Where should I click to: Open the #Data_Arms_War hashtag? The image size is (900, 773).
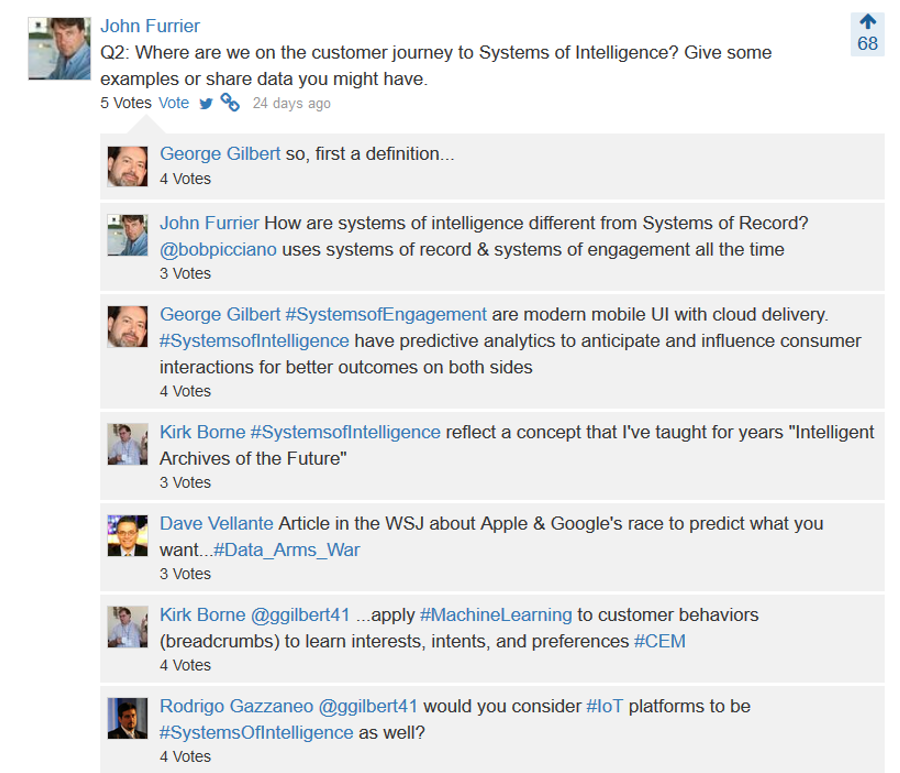click(x=286, y=550)
